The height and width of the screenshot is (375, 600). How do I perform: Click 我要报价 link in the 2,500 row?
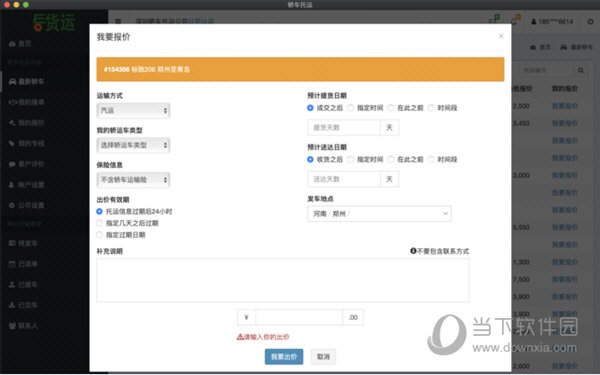click(x=565, y=106)
